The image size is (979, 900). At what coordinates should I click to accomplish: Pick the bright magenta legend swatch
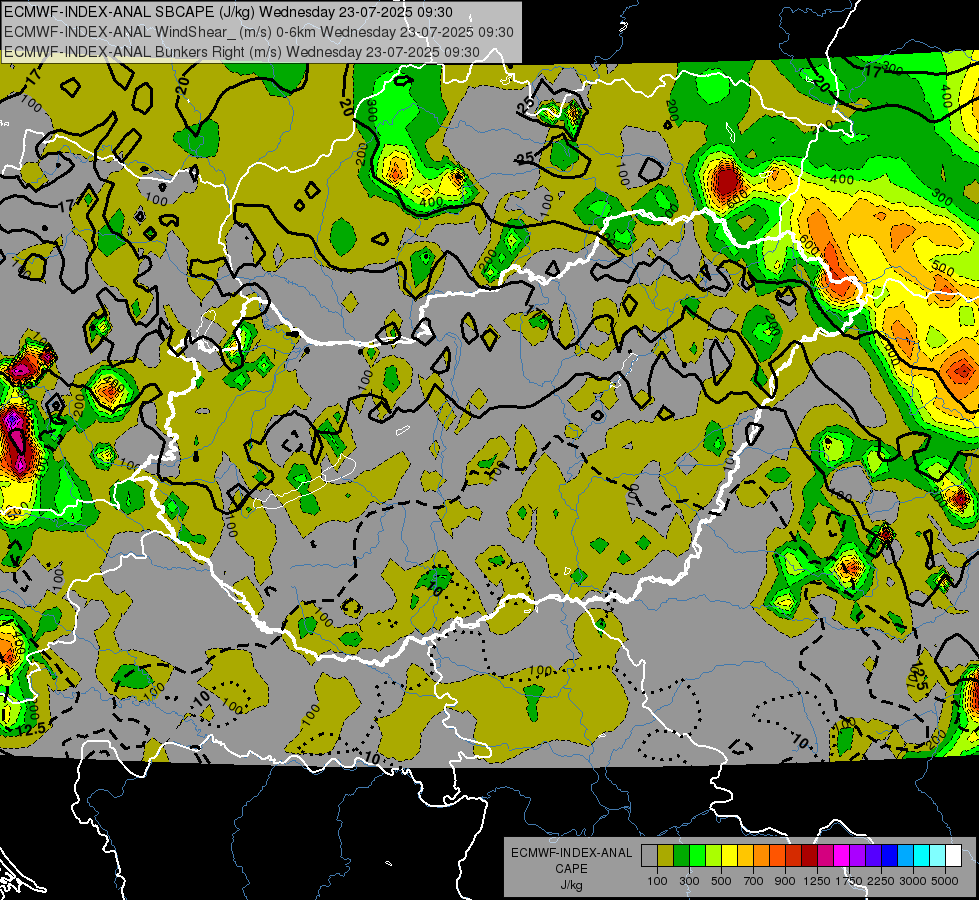pos(842,856)
